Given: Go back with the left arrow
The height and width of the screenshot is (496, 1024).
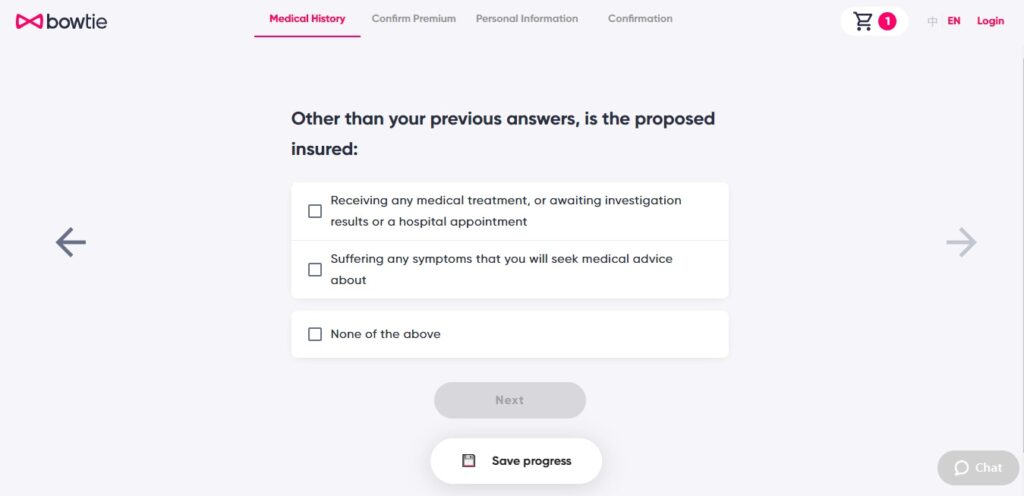Looking at the screenshot, I should (x=71, y=242).
